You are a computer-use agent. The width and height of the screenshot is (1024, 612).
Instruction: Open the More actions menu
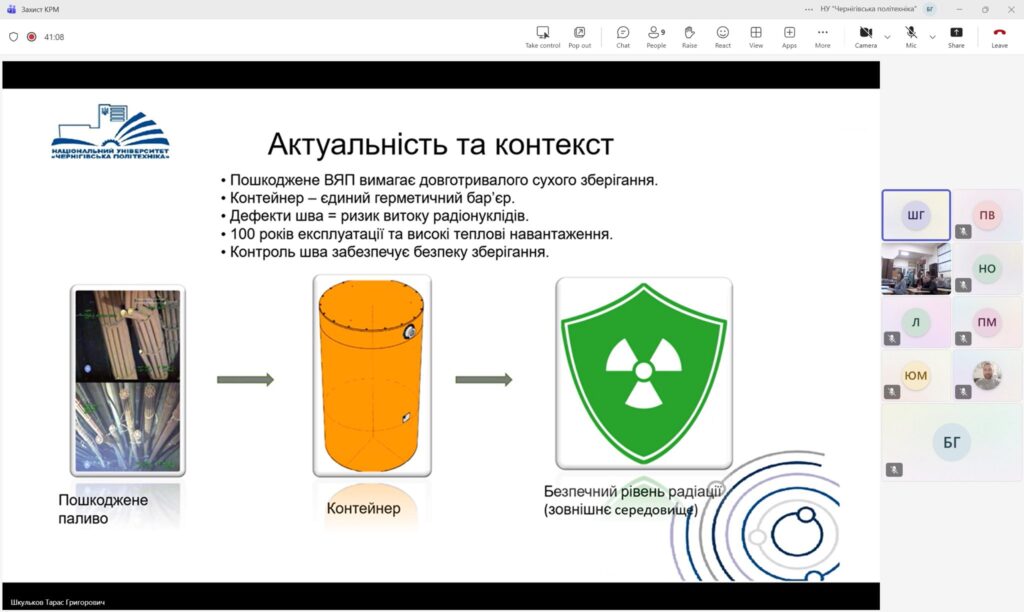point(822,36)
